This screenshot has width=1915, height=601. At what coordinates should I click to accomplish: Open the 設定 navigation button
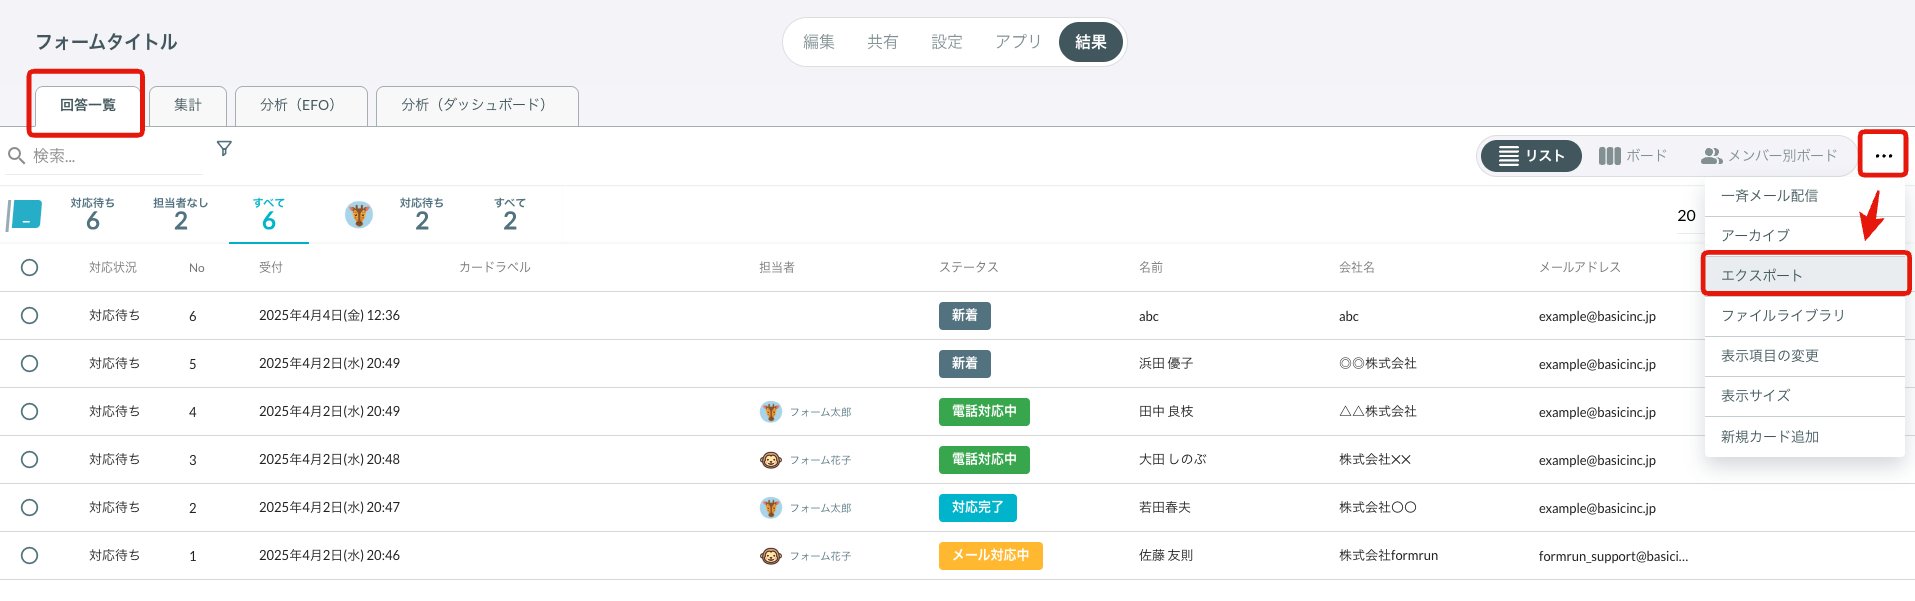(x=946, y=42)
